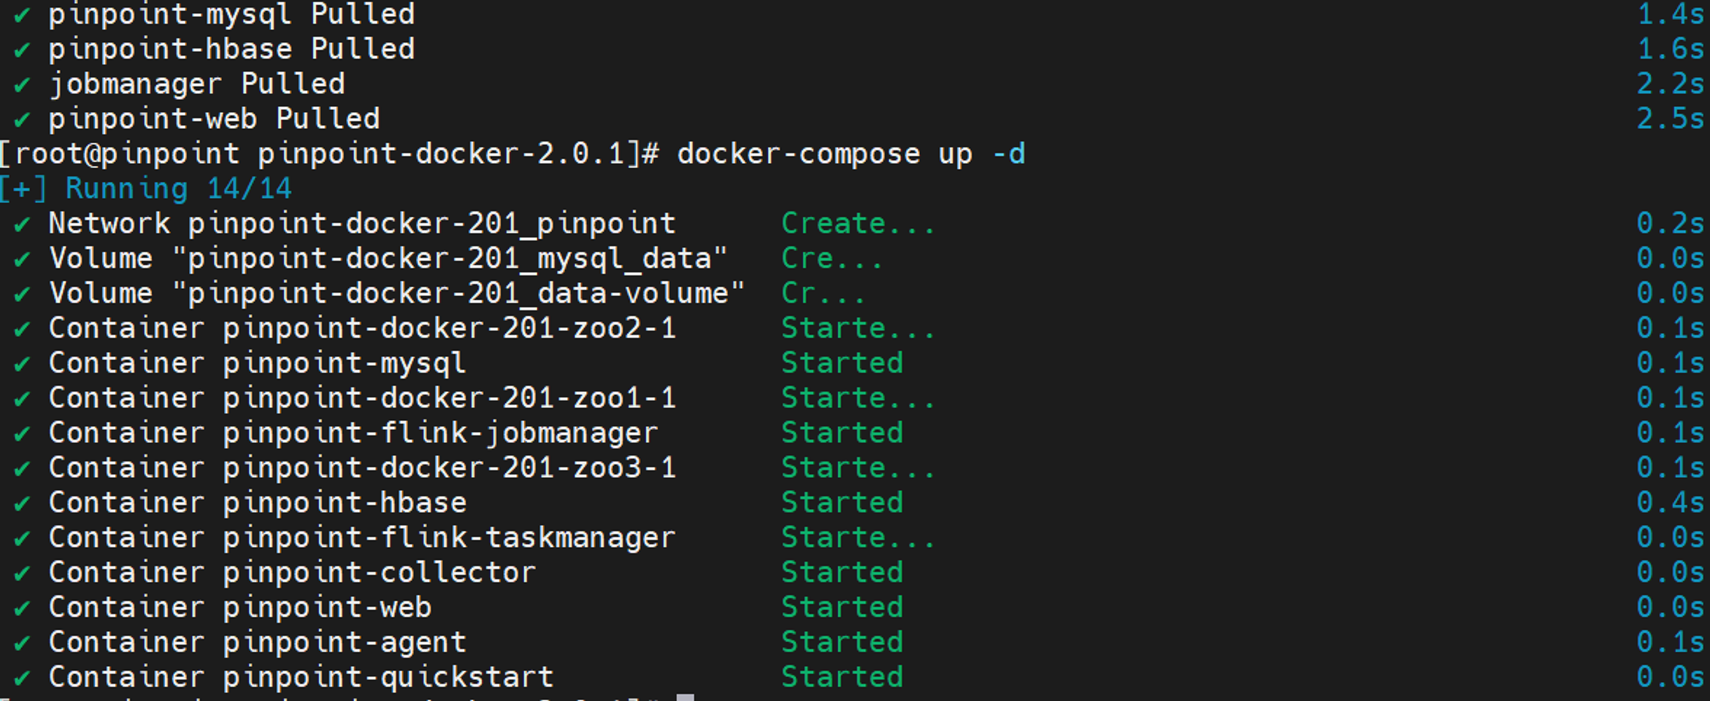Screen dimensions: 1710x701
Task: Click the [+] Running 14/14 status line
Action: (147, 189)
